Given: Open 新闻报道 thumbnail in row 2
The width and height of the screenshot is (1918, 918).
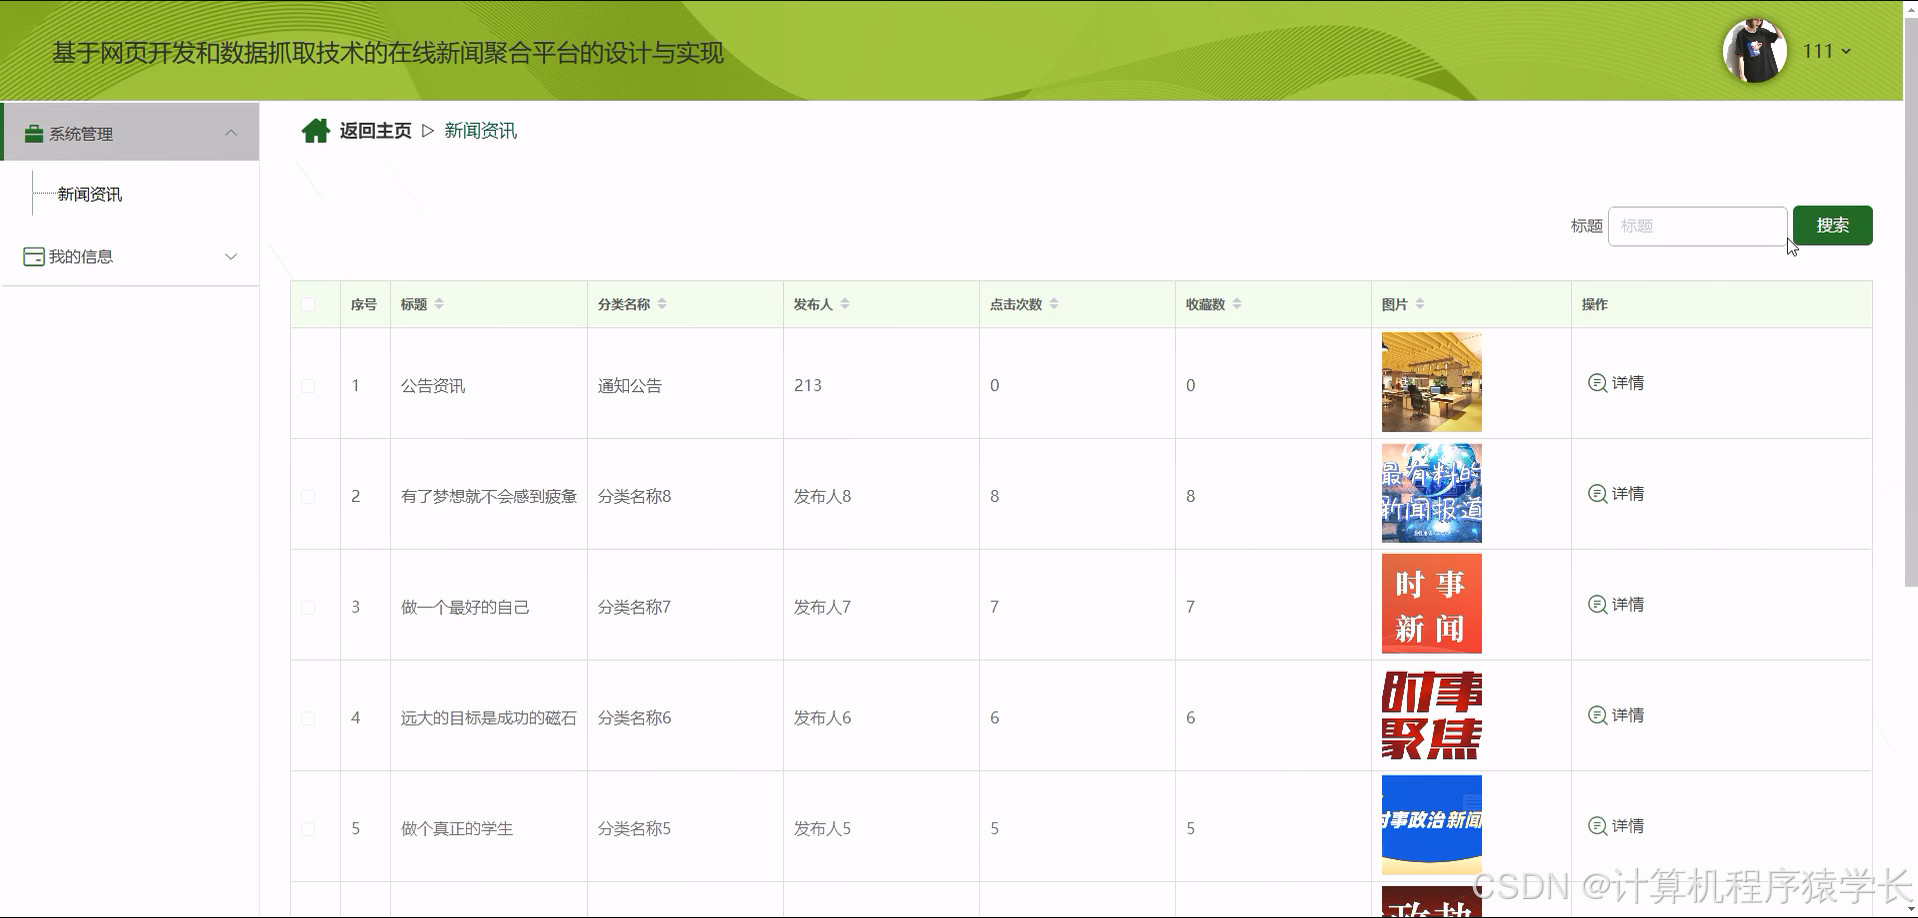Looking at the screenshot, I should (x=1431, y=493).
